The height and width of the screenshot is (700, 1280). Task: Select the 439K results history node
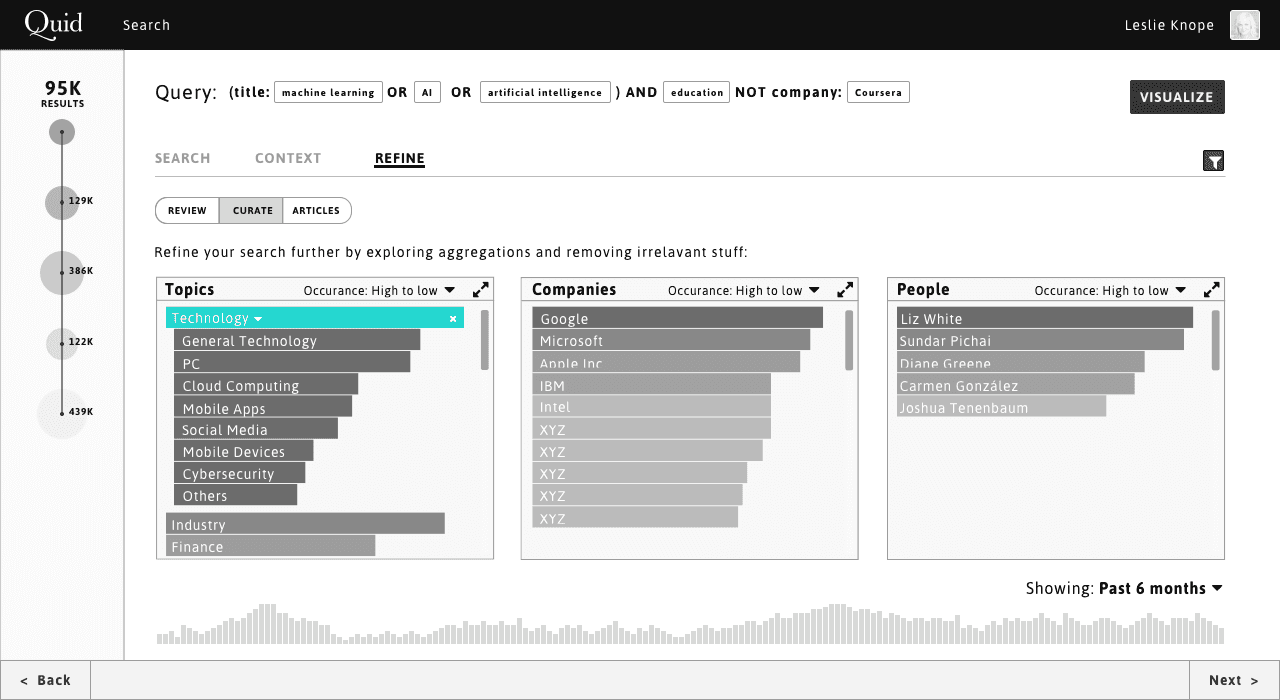[x=62, y=413]
